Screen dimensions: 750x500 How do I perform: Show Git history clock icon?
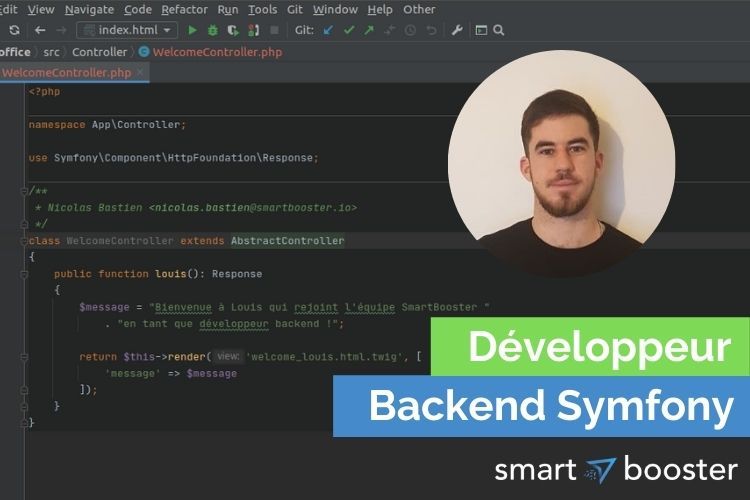pos(410,30)
